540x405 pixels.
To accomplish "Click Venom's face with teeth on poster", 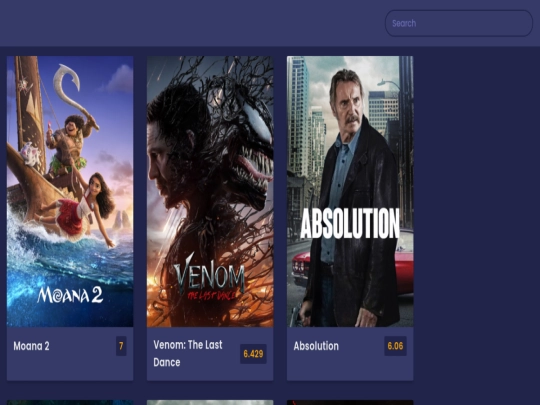I will pos(253,148).
